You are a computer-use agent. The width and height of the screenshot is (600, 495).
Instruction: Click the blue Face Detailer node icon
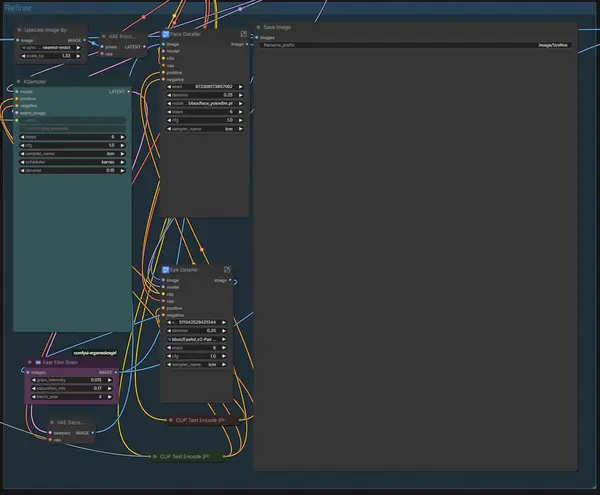pyautogui.click(x=166, y=34)
